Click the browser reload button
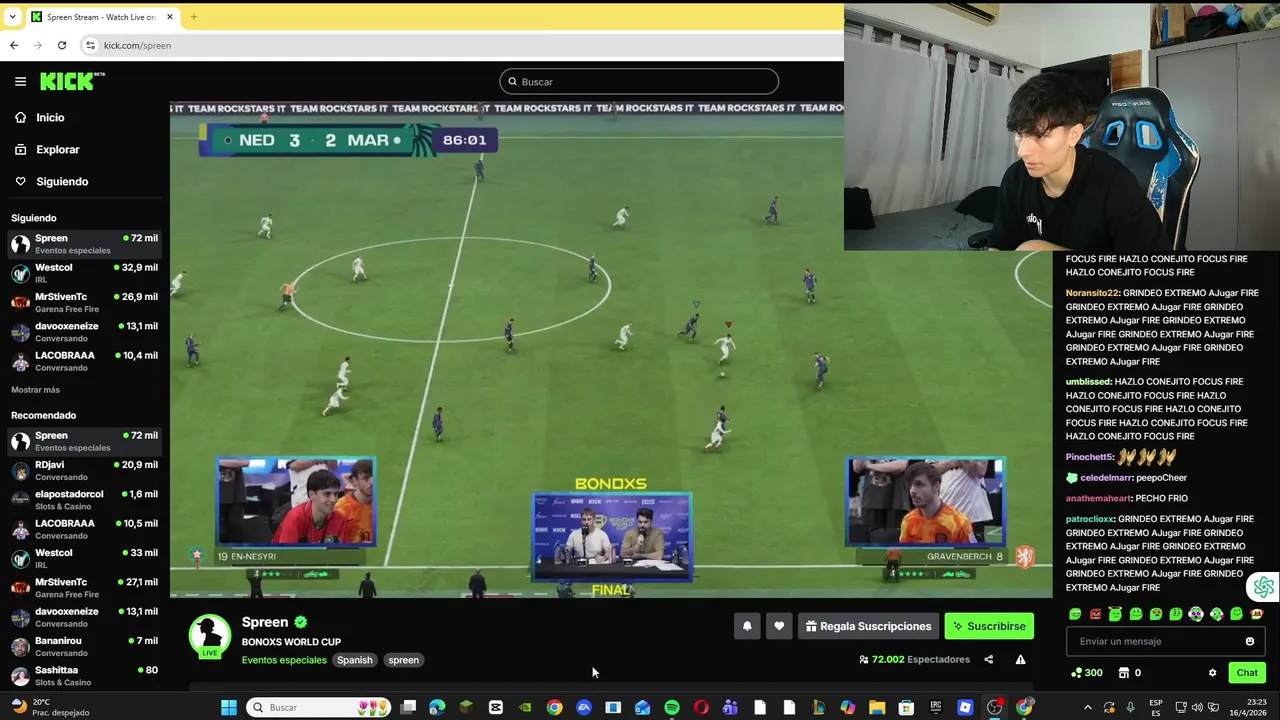 click(x=62, y=45)
